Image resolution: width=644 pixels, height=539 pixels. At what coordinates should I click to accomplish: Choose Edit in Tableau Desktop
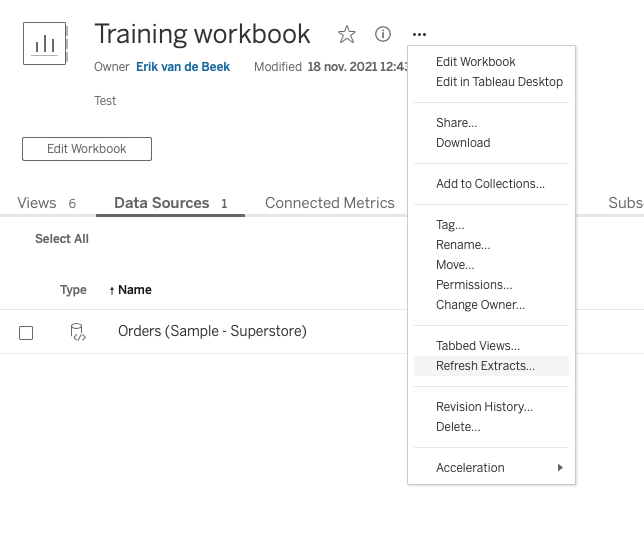tap(499, 82)
